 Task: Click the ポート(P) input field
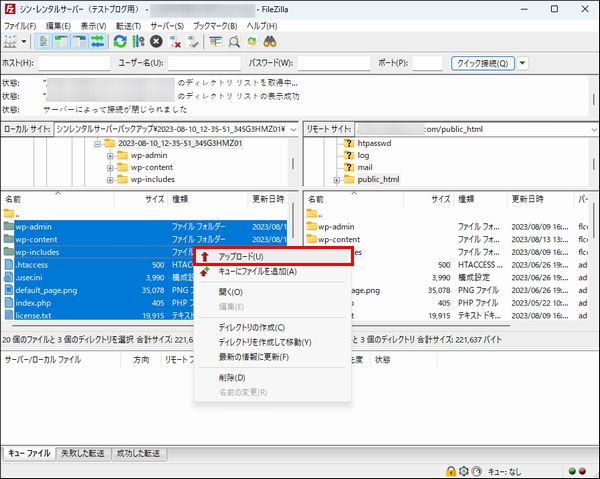tap(427, 63)
